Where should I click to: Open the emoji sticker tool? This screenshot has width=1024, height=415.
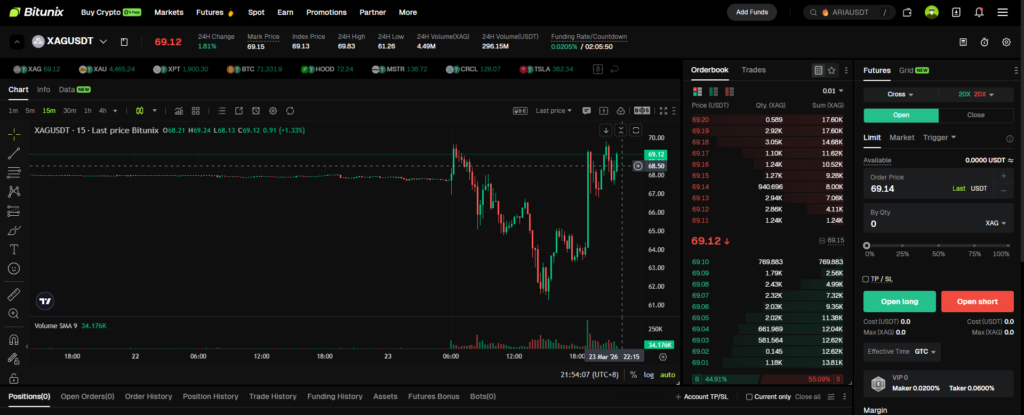point(14,268)
